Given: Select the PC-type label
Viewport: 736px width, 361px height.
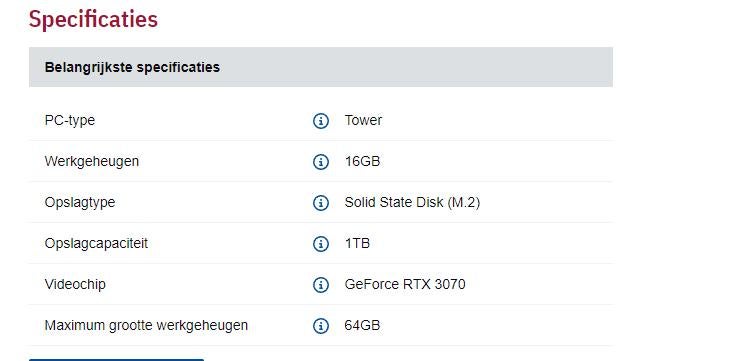Looking at the screenshot, I should click(70, 121).
